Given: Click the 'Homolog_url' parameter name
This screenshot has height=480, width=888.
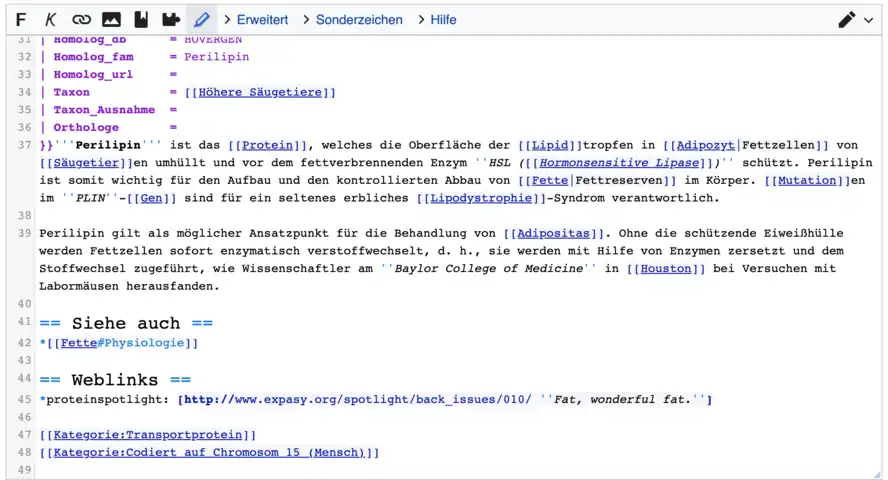Looking at the screenshot, I should [93, 75].
